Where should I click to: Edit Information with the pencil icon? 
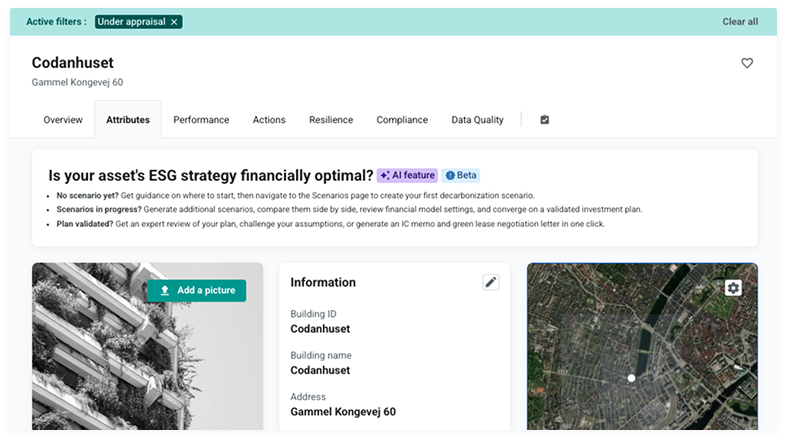pyautogui.click(x=490, y=282)
